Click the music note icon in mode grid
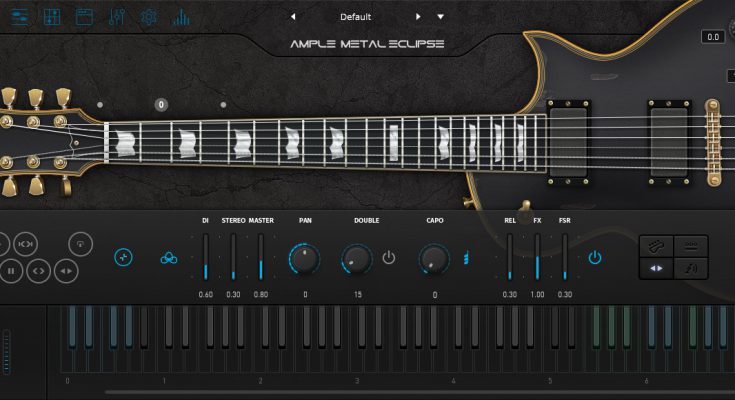 [x=691, y=268]
